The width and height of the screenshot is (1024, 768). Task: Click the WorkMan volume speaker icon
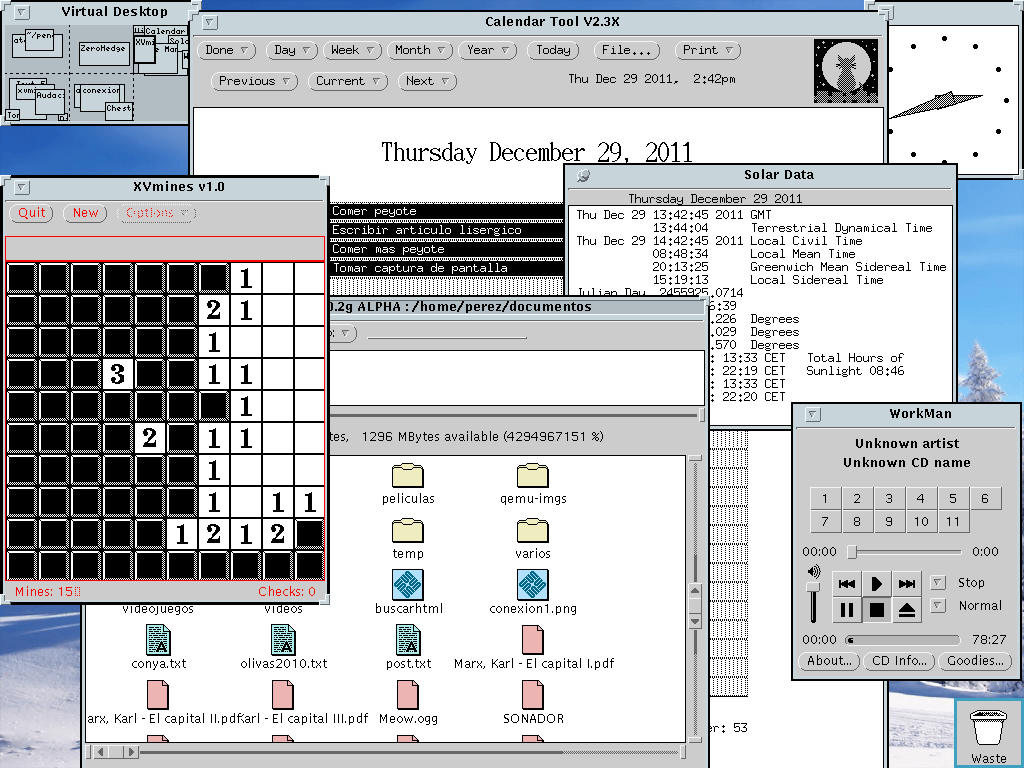(814, 572)
